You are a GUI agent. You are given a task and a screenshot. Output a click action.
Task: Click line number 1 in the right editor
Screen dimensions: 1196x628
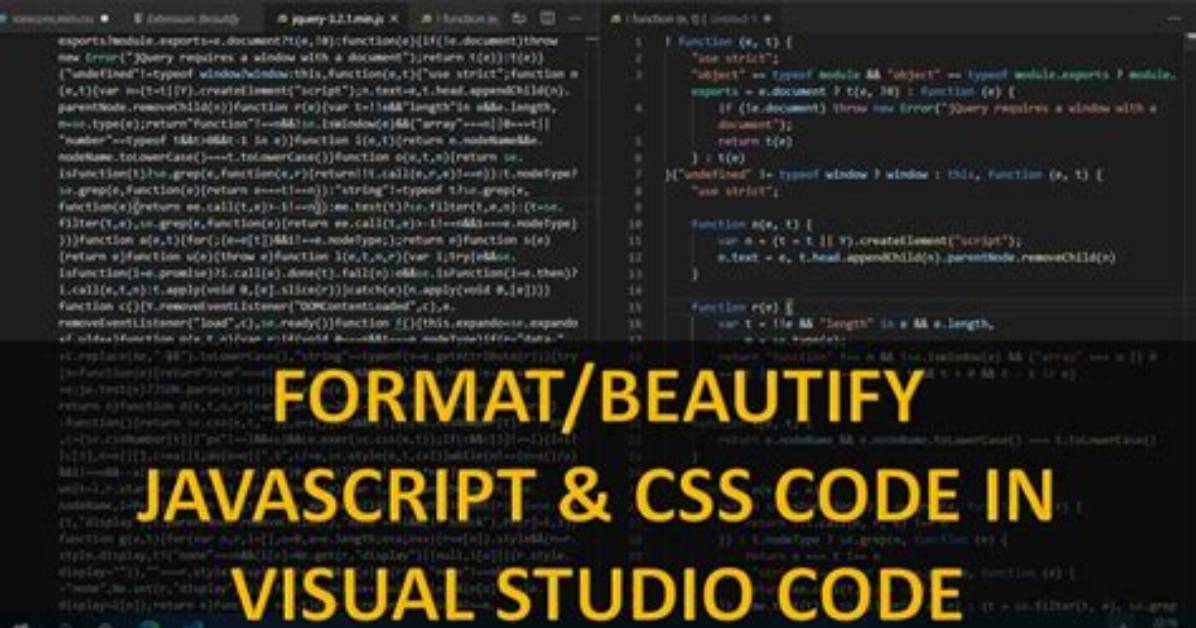[x=638, y=42]
